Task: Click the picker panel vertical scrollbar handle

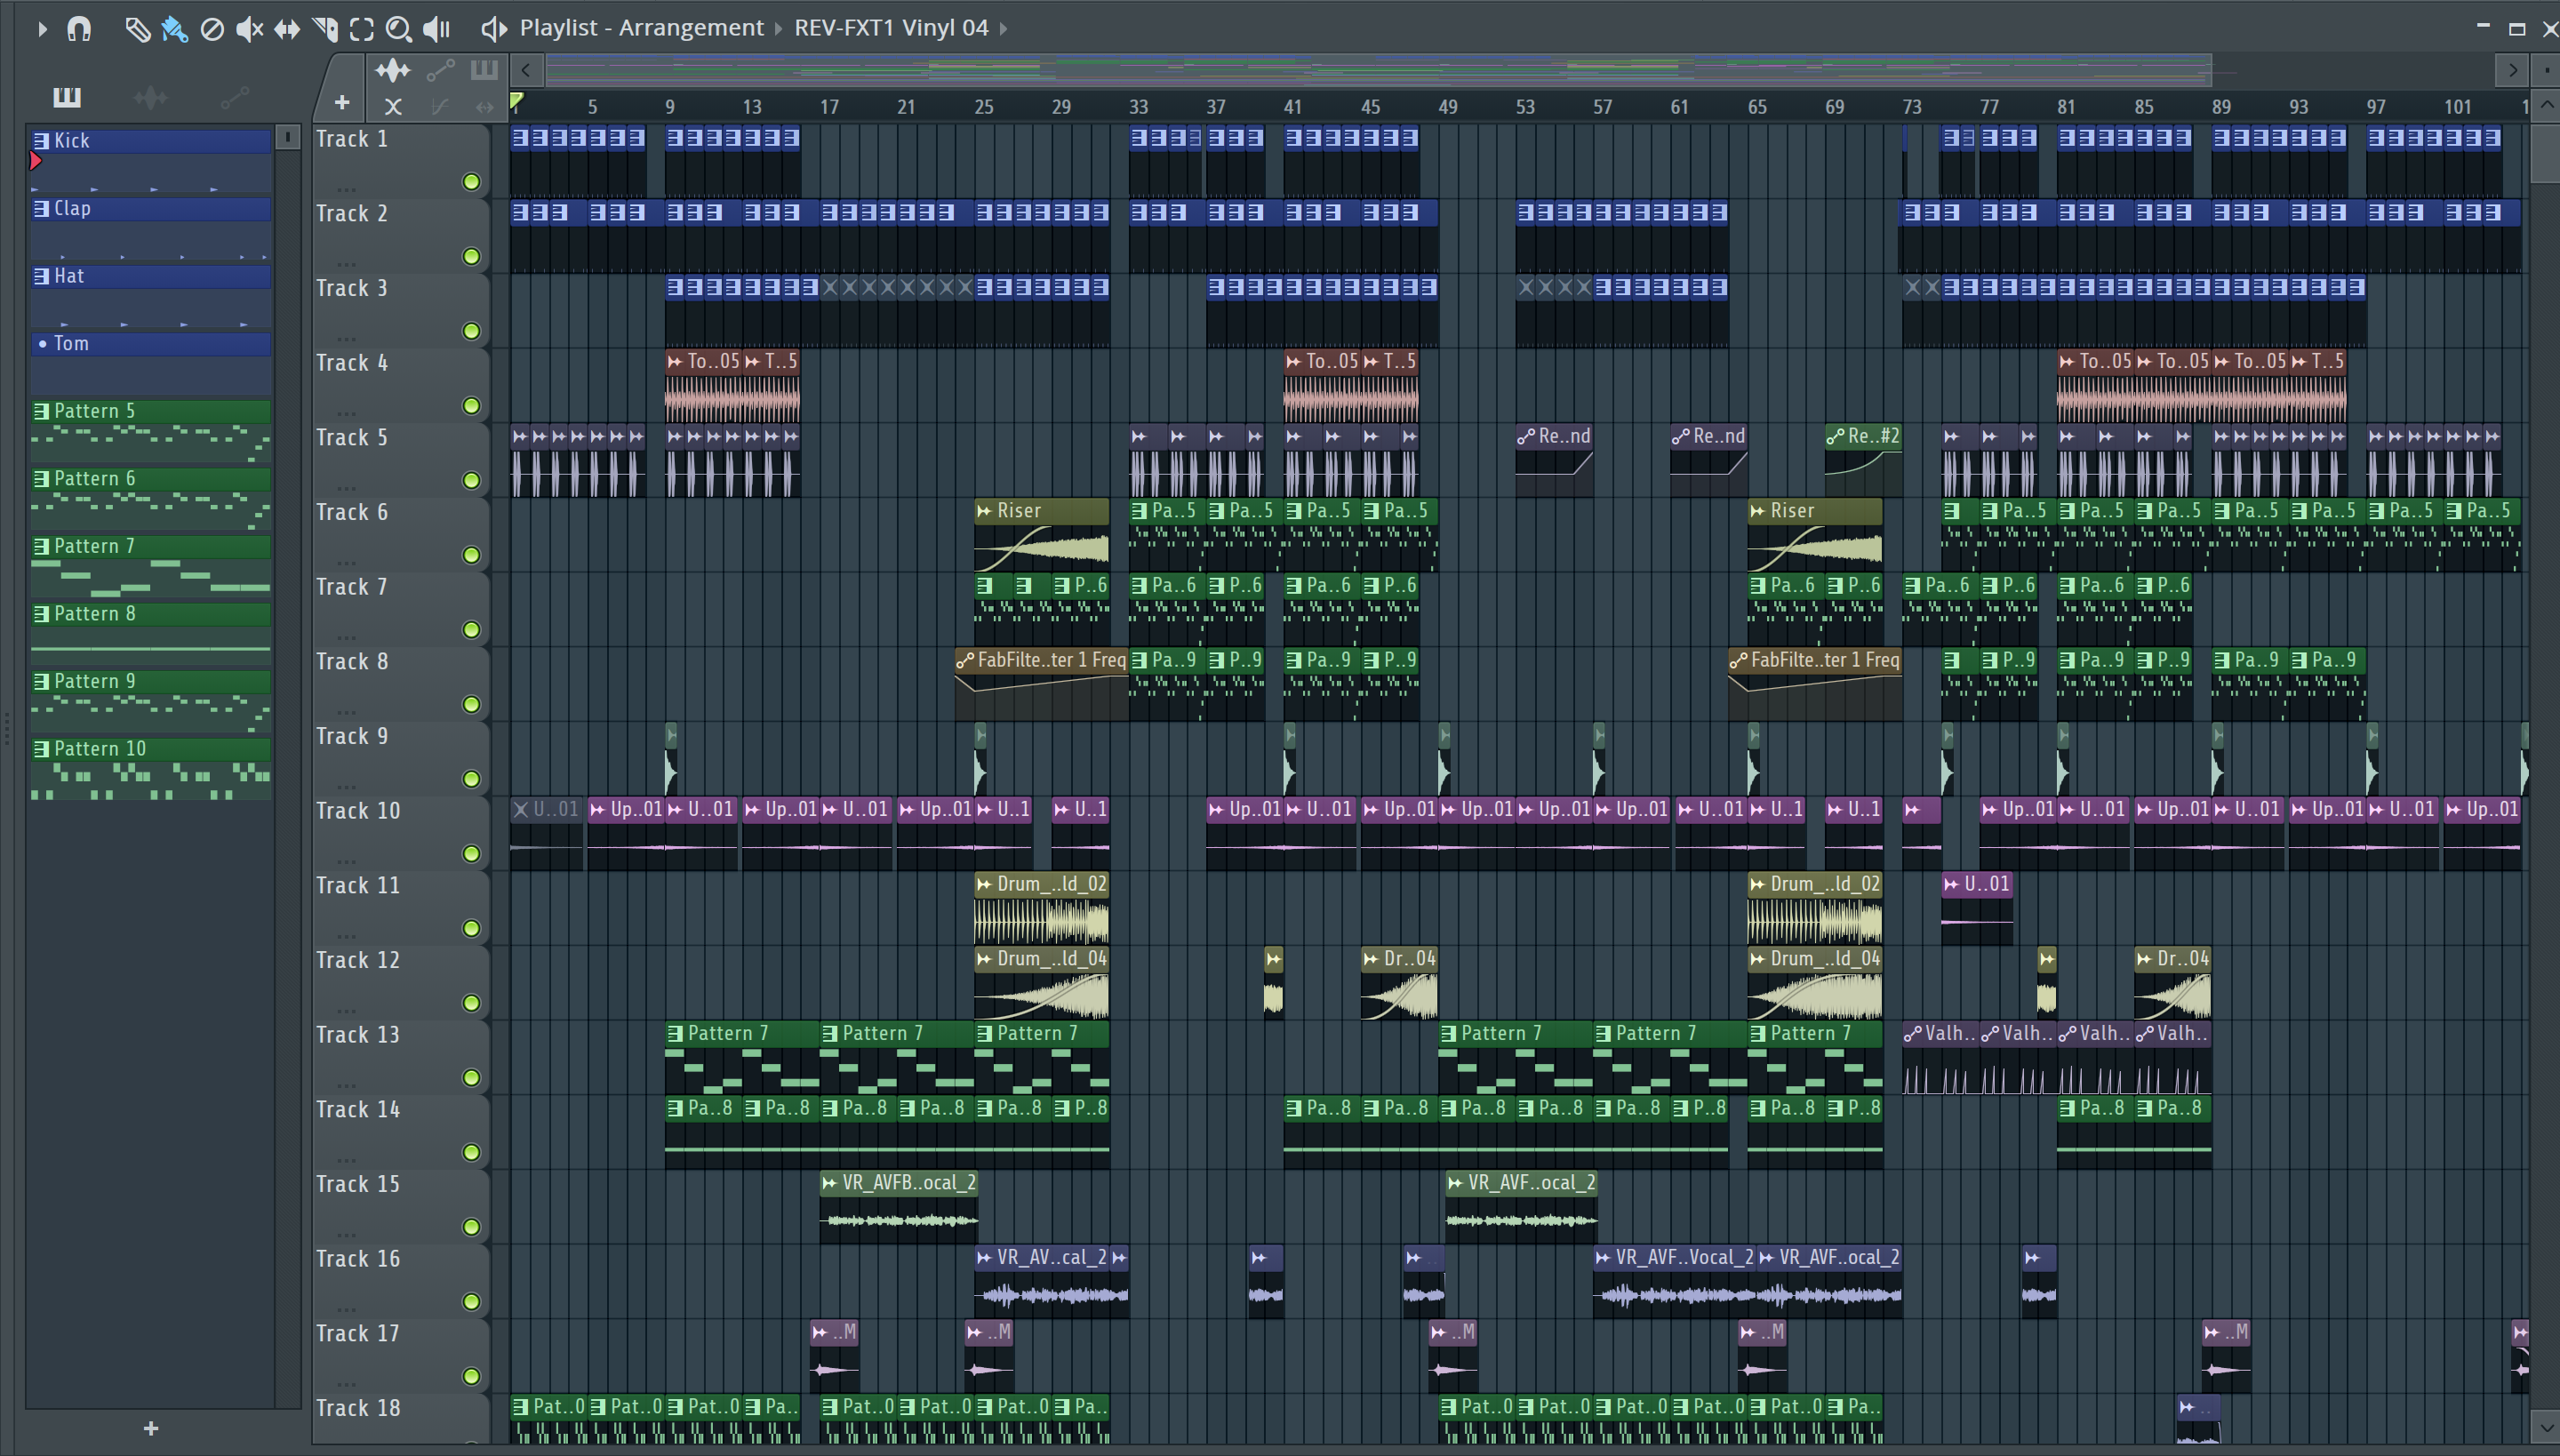Action: [288, 137]
